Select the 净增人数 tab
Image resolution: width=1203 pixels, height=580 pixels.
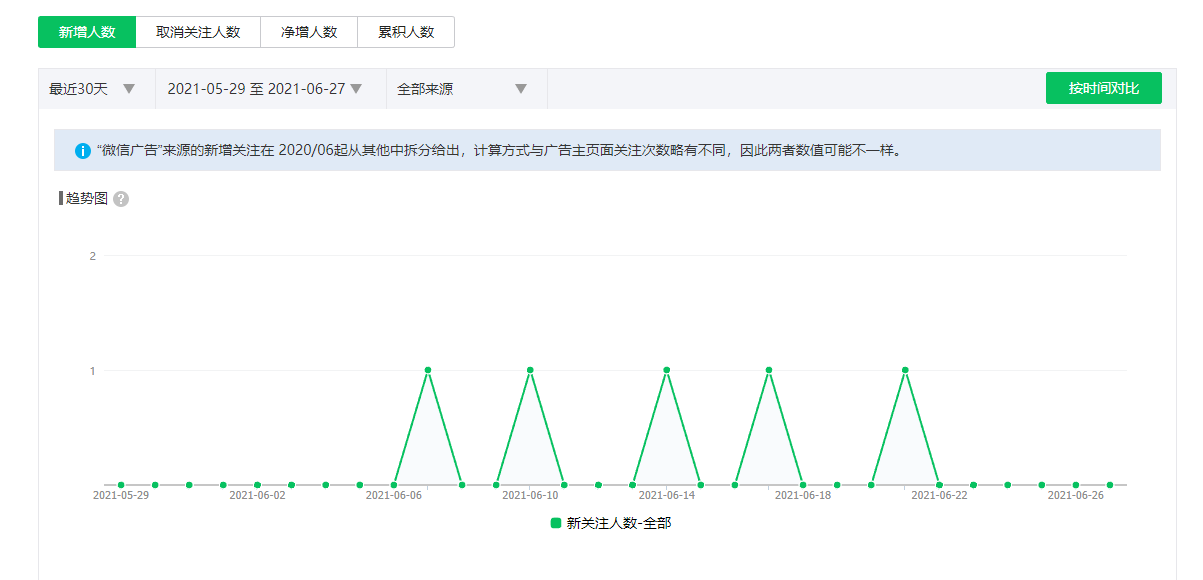(309, 32)
